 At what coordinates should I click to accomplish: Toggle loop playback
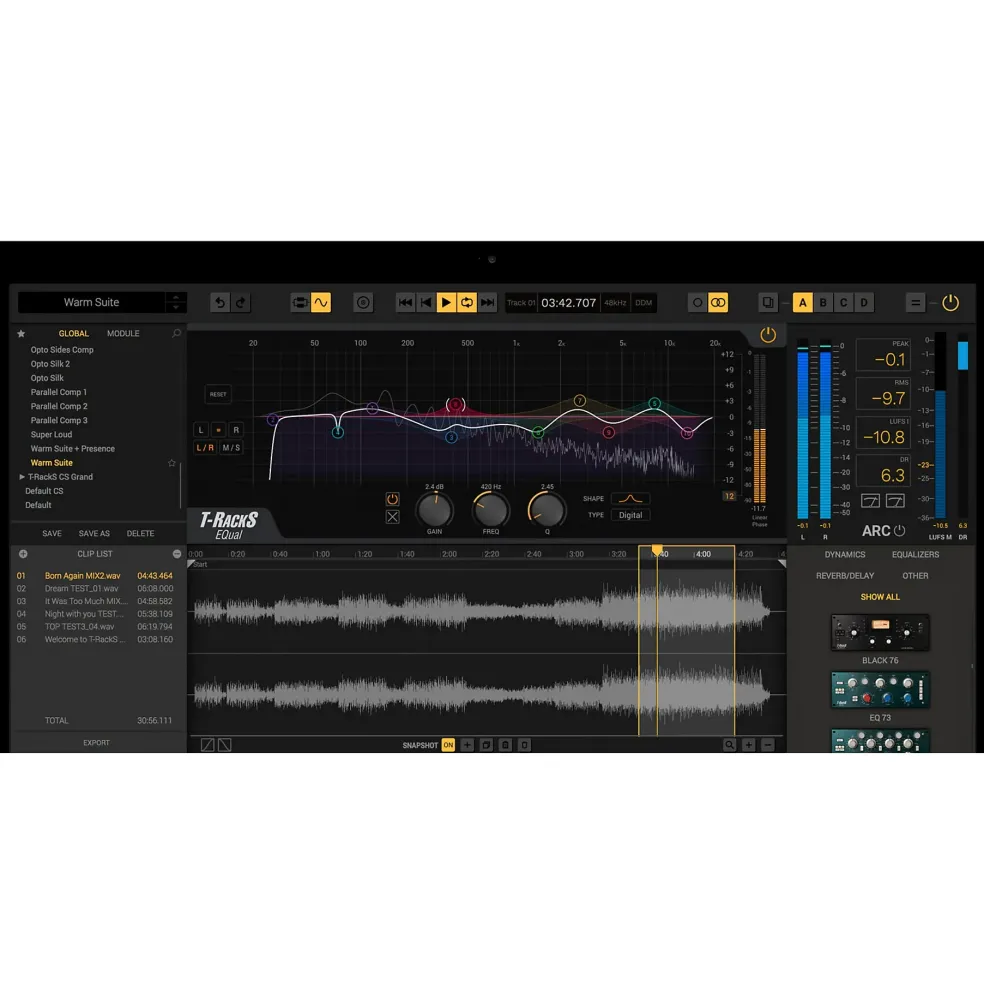pyautogui.click(x=467, y=303)
